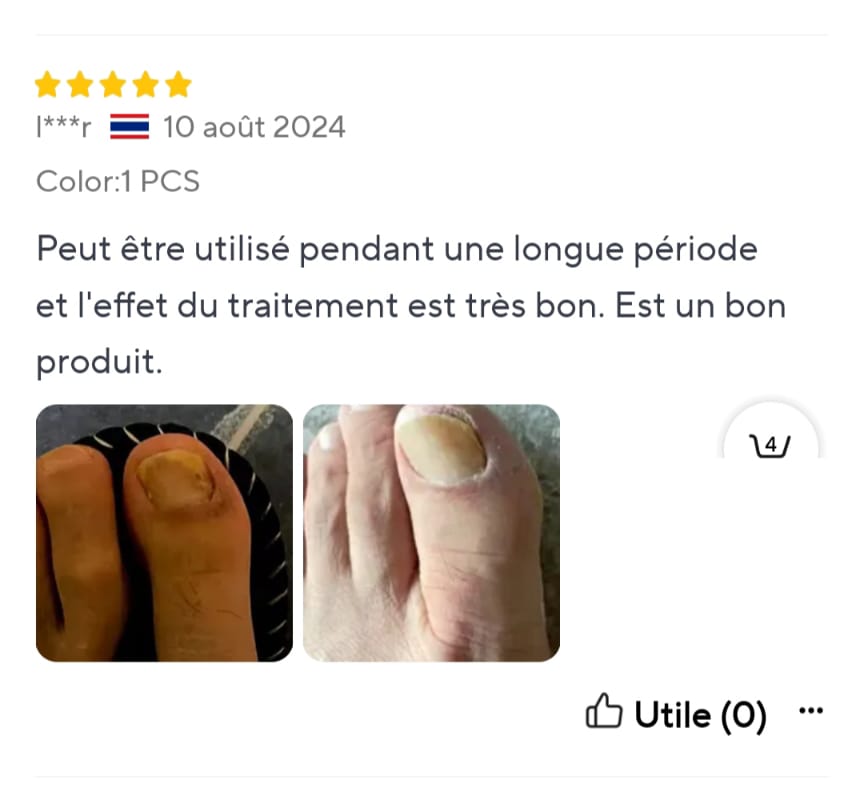Select the third rating star
The image size is (864, 804).
(113, 84)
